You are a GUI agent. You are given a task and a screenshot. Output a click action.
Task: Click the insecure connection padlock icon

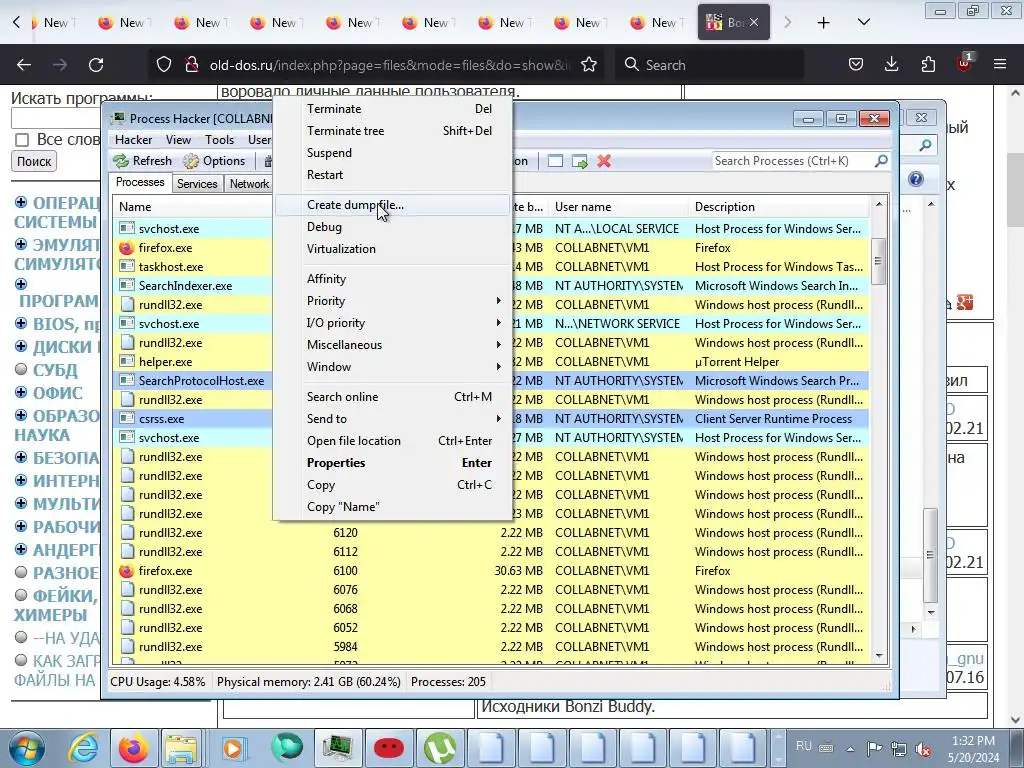(191, 65)
